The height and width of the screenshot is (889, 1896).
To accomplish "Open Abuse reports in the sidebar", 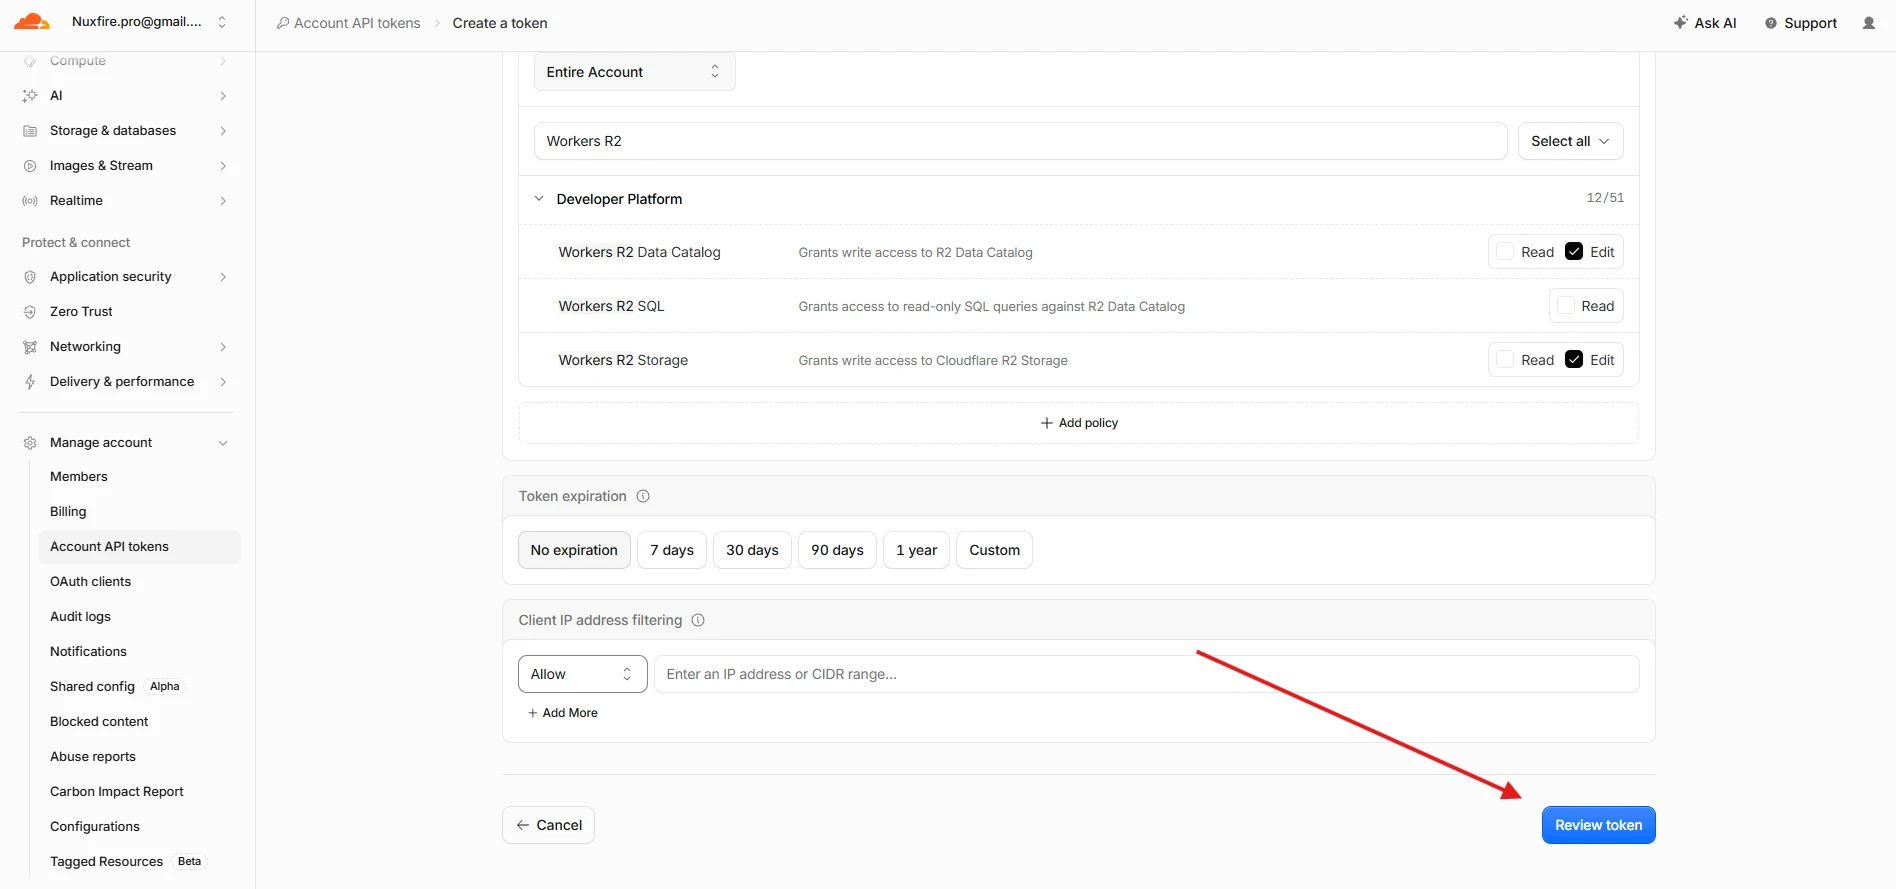I will (93, 757).
